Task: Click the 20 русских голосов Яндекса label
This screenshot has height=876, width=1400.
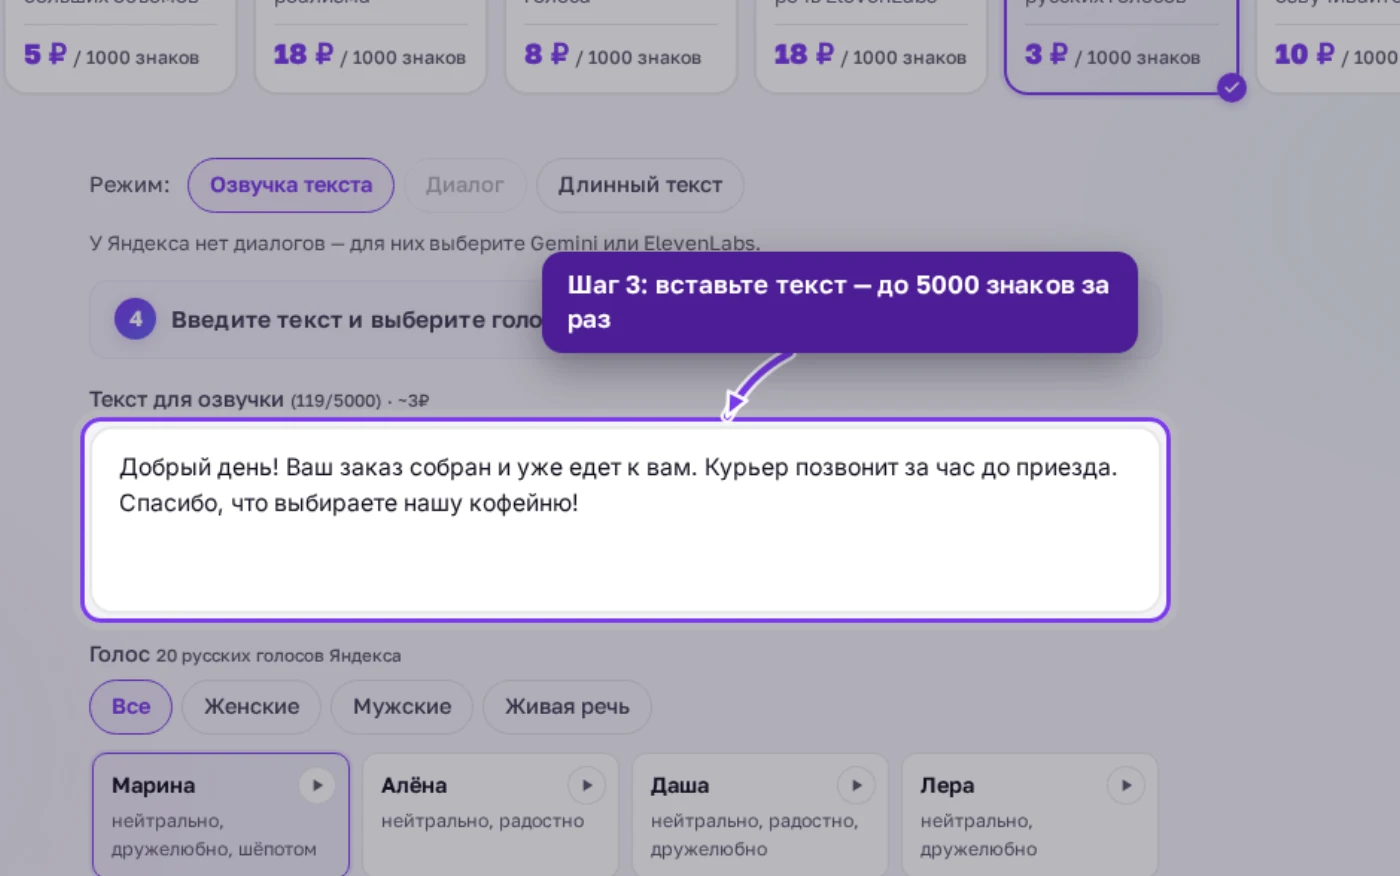Action: 278,656
